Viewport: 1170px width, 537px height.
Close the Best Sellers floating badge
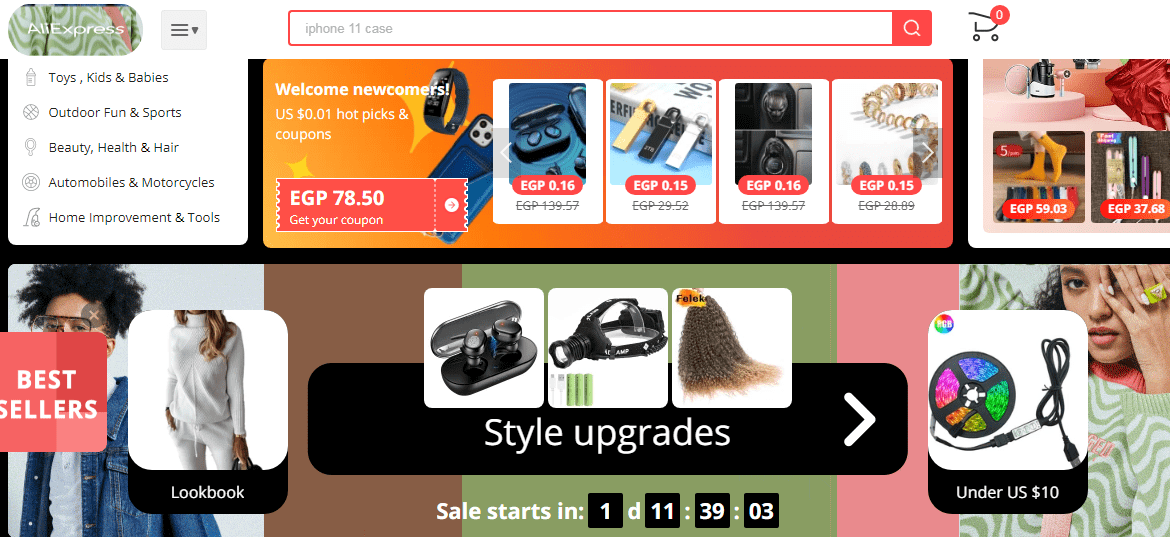point(93,316)
